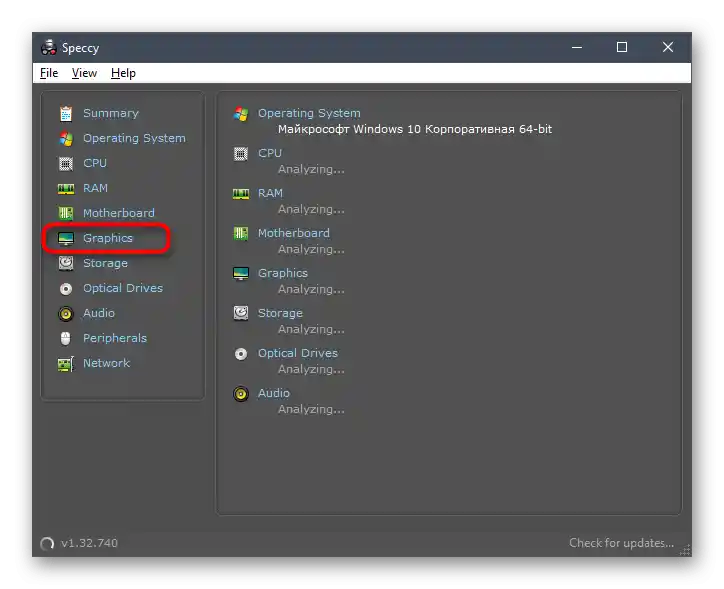Screen dimensions: 724x589
Task: Click the Peripherals mouse icon in sidebar
Action: pos(66,338)
